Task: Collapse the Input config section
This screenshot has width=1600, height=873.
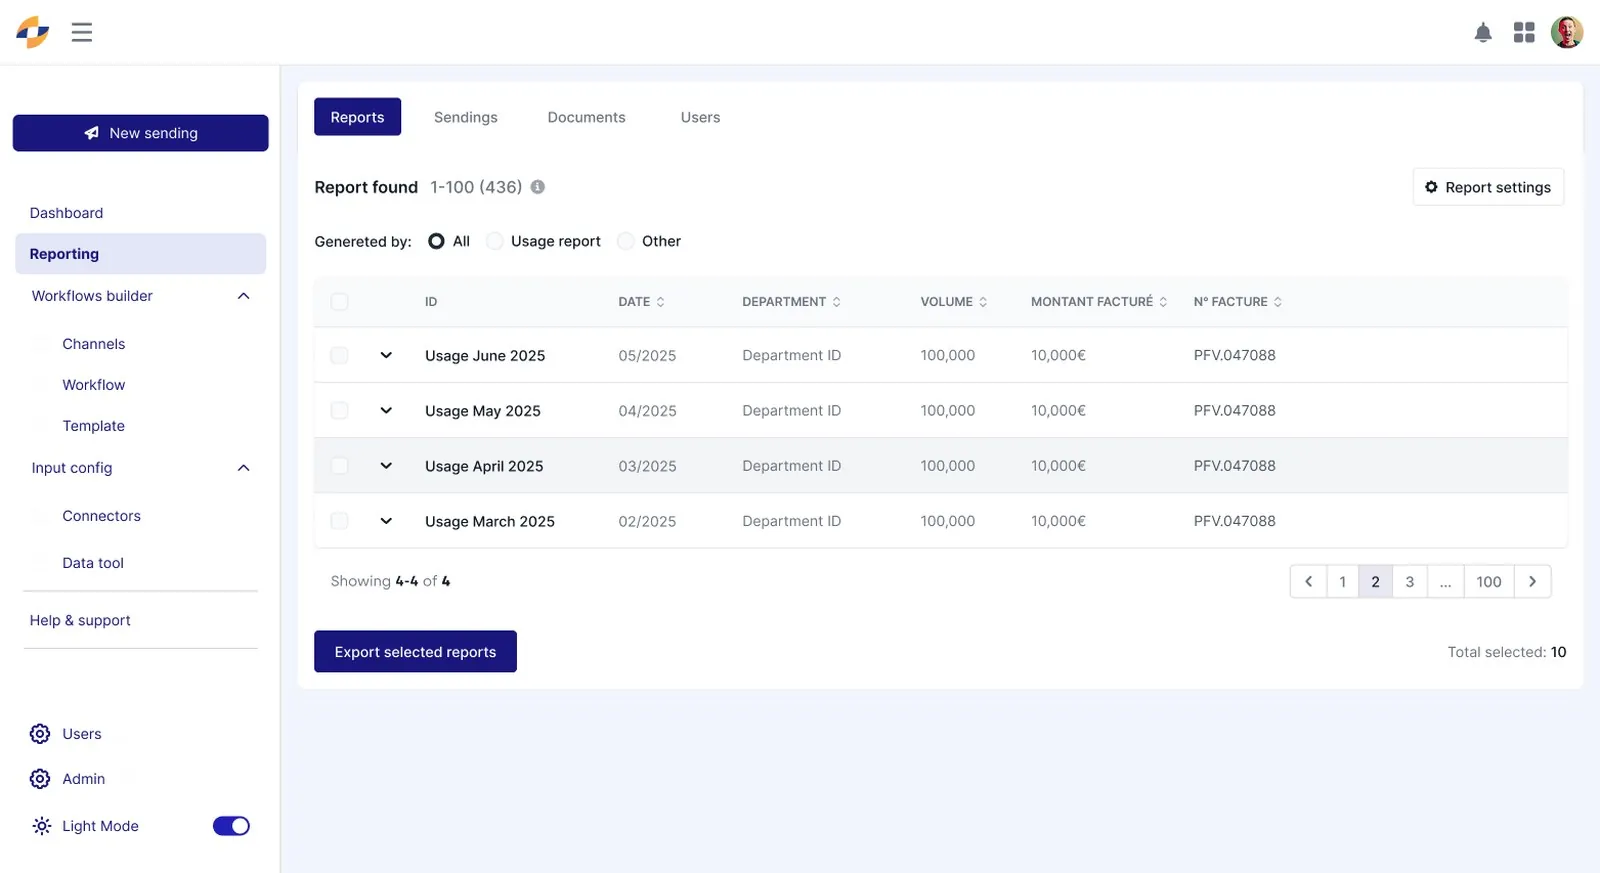Action: pyautogui.click(x=243, y=468)
